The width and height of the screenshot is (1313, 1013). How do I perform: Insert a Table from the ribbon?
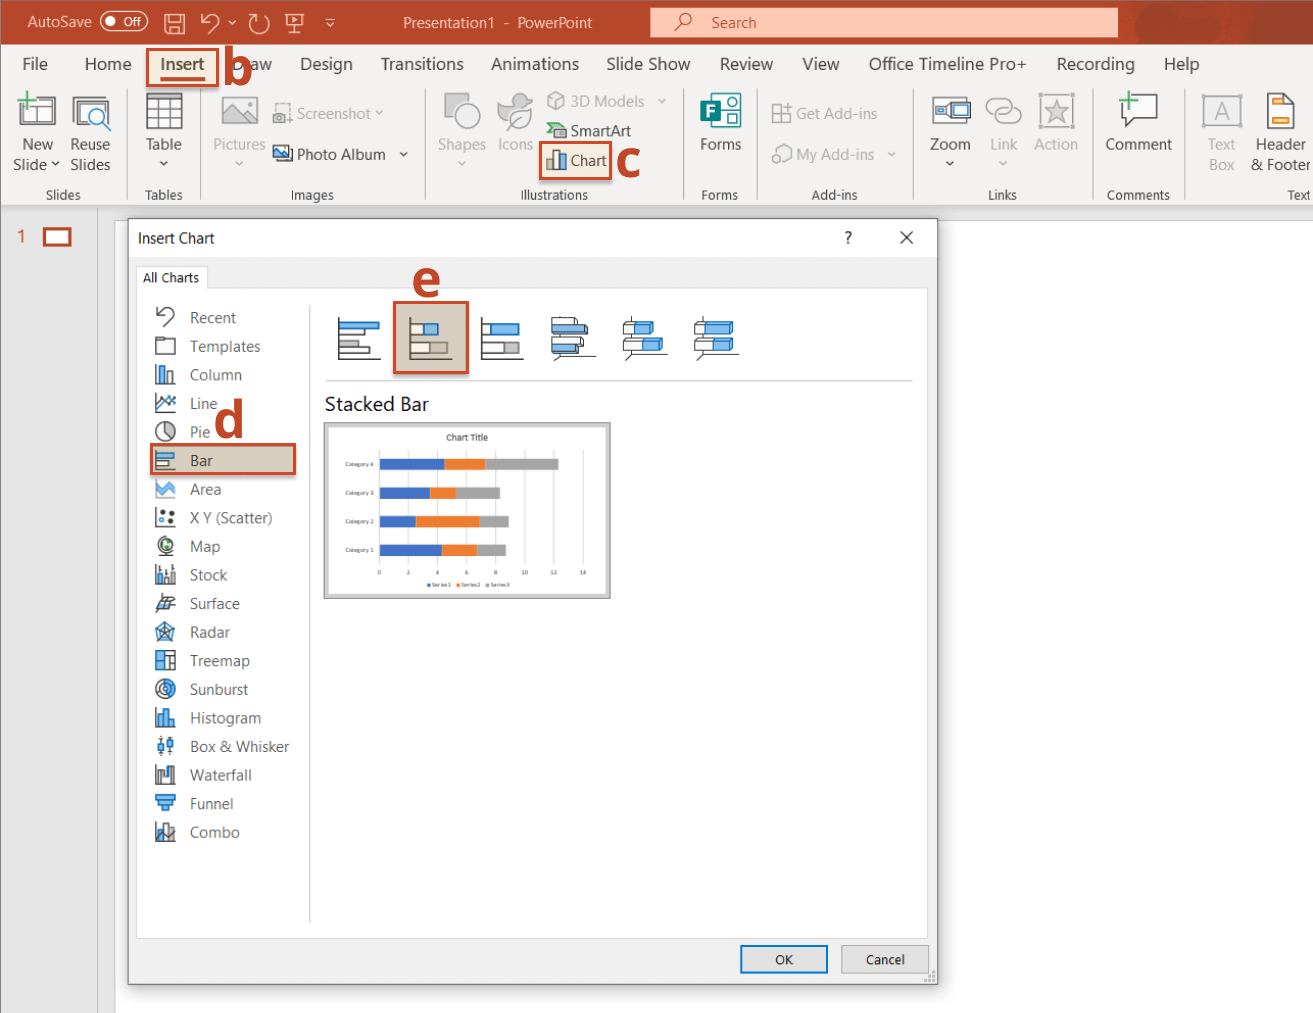click(x=163, y=130)
